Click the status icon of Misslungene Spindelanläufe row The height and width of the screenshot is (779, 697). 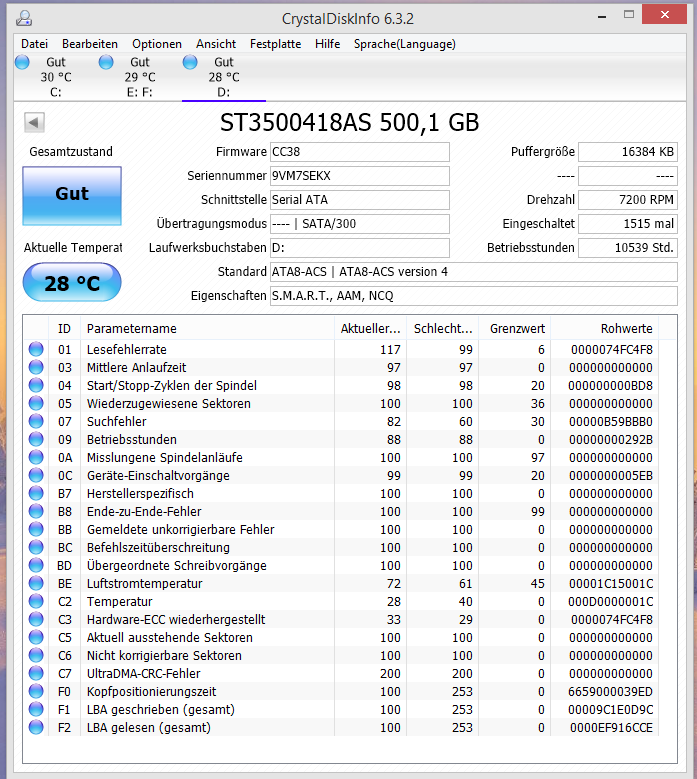(x=36, y=457)
